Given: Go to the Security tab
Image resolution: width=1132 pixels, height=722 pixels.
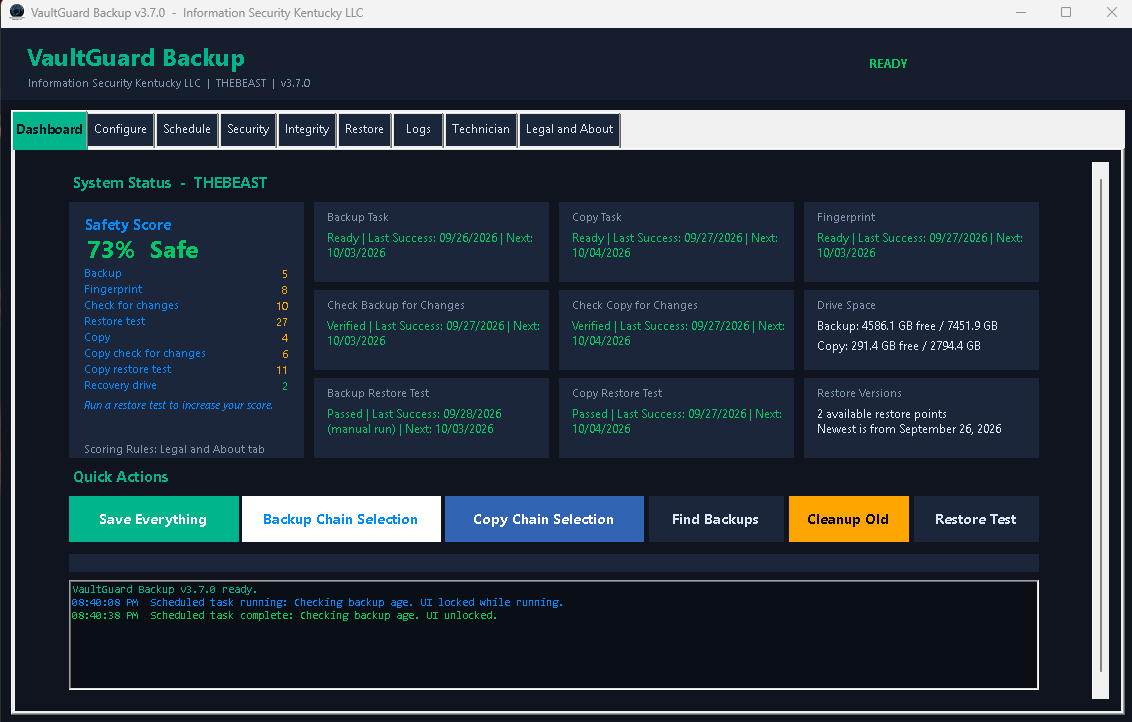Looking at the screenshot, I should coord(248,130).
